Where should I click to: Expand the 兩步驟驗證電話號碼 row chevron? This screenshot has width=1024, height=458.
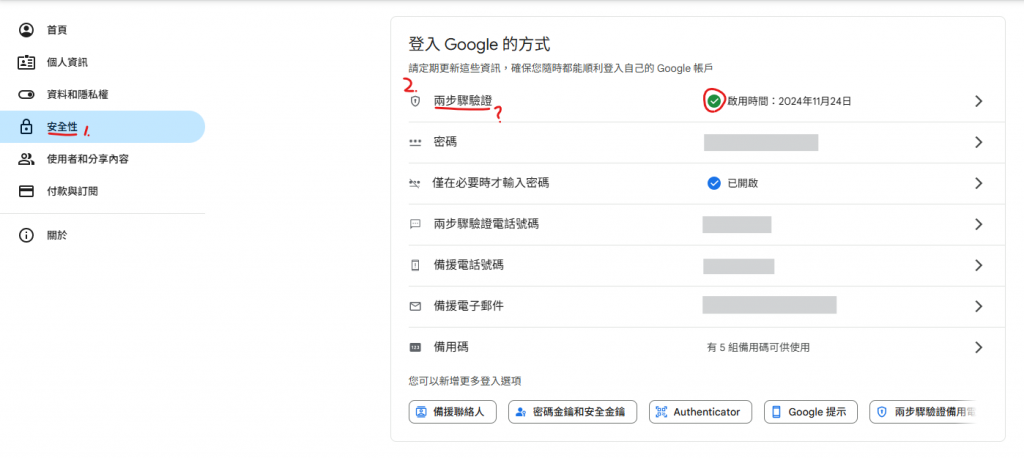[978, 224]
